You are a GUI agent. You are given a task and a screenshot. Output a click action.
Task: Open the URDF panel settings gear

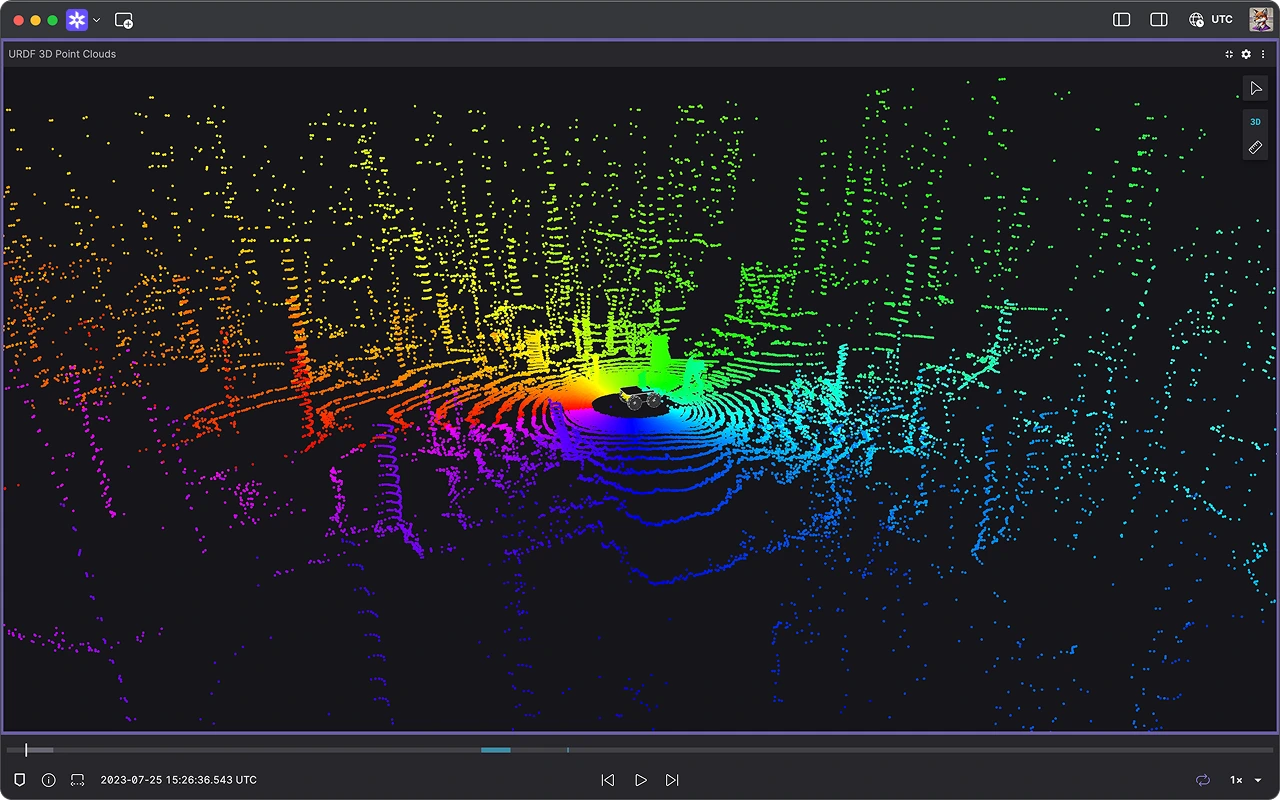point(1245,54)
